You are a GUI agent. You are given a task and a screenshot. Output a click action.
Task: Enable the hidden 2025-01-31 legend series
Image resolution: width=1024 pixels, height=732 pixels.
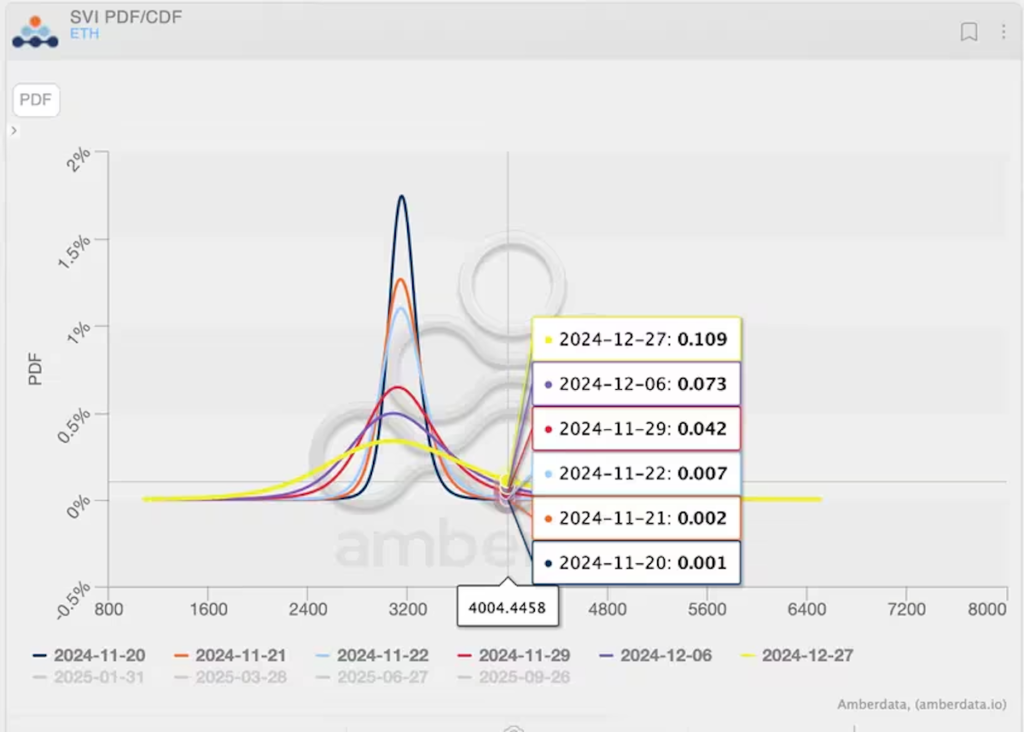[x=89, y=677]
